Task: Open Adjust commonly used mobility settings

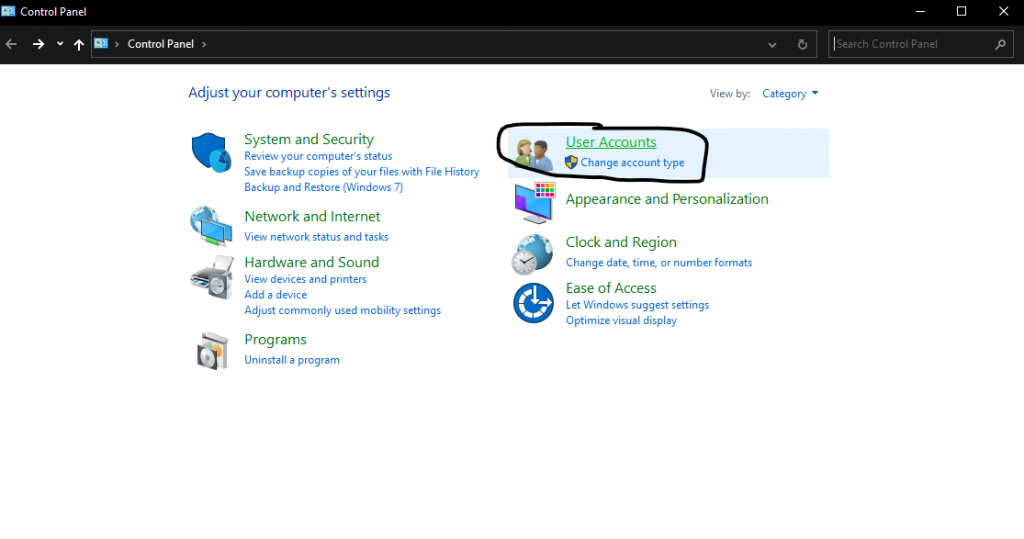Action: click(342, 310)
